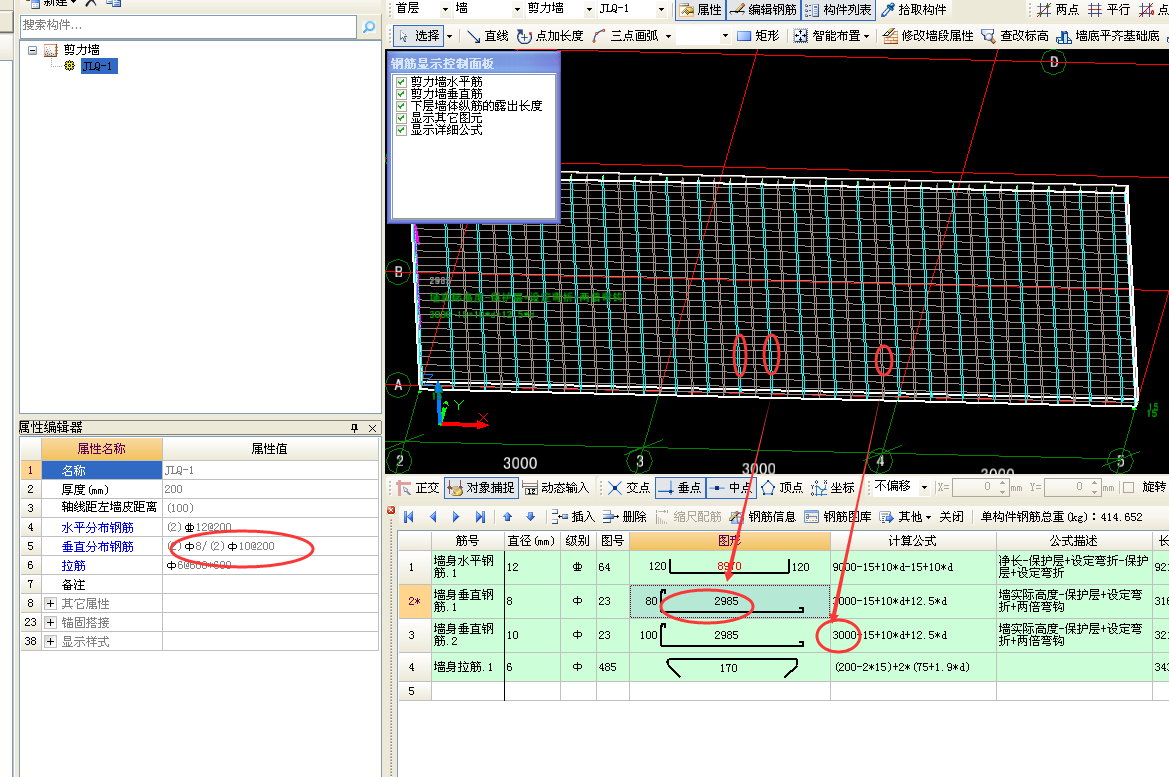Open the 构件列表 component list

tap(838, 10)
